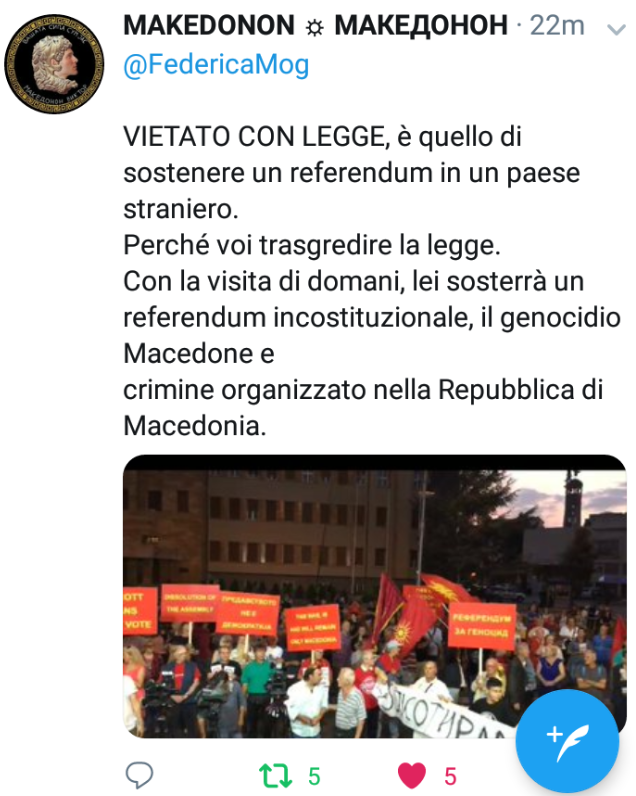Open the MAKEDONON profile avatar
The width and height of the screenshot is (636, 796).
pyautogui.click(x=54, y=64)
